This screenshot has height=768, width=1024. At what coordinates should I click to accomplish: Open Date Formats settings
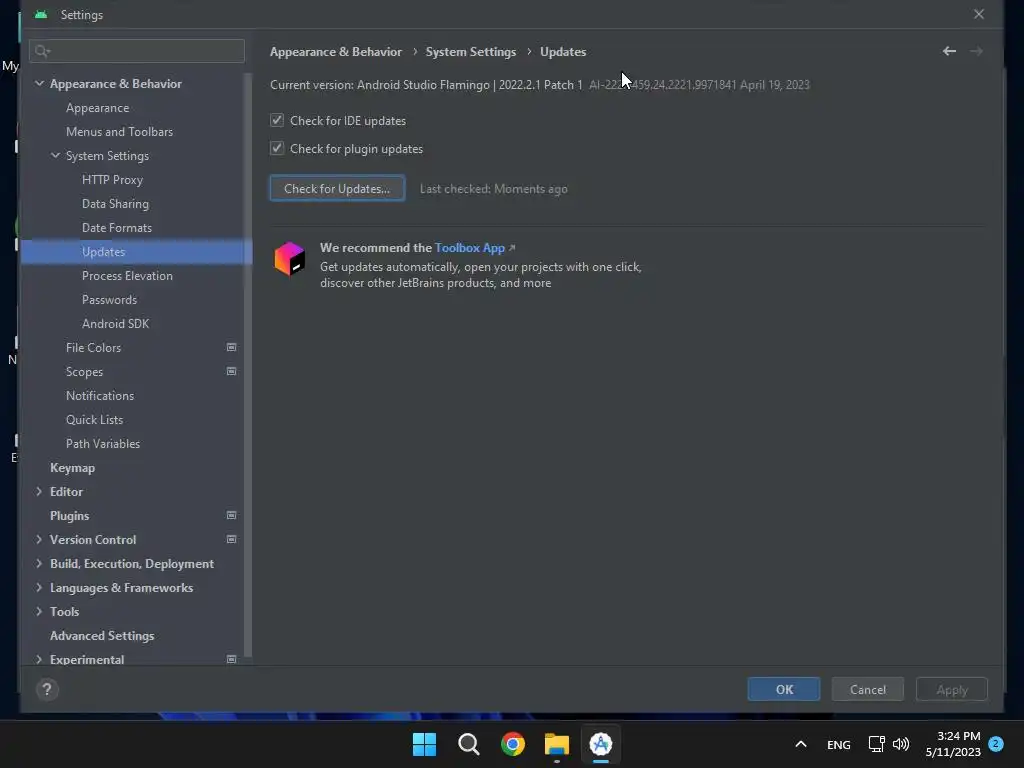(117, 228)
